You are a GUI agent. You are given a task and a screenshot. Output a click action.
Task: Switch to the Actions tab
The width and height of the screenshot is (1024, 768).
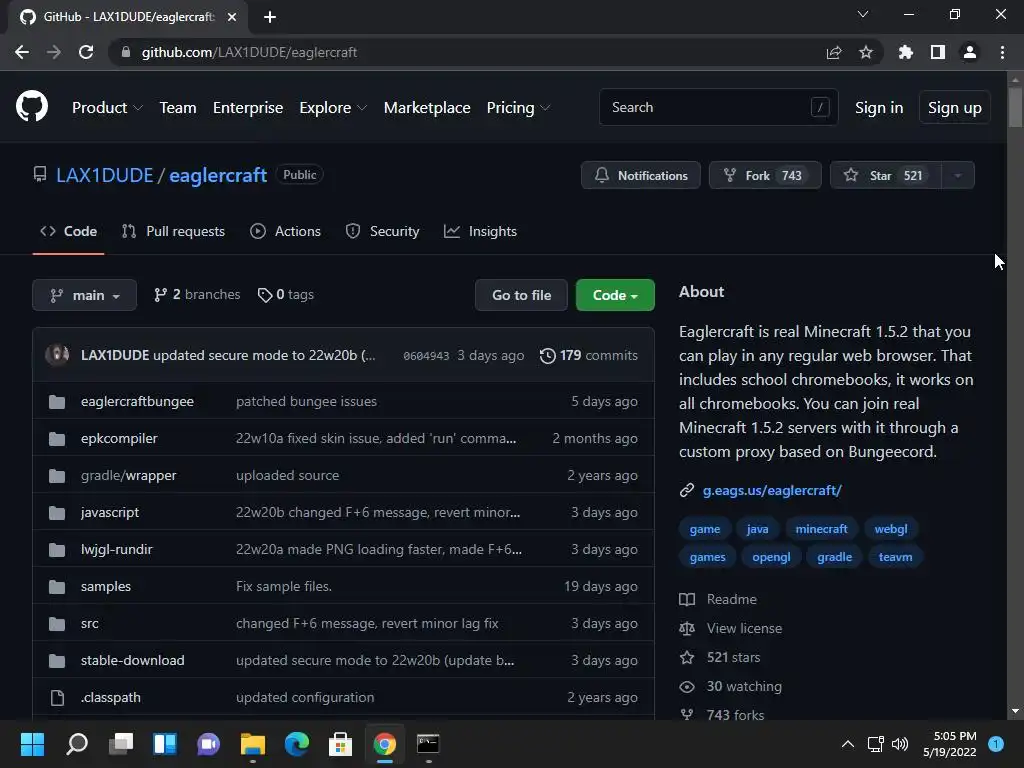(x=285, y=231)
